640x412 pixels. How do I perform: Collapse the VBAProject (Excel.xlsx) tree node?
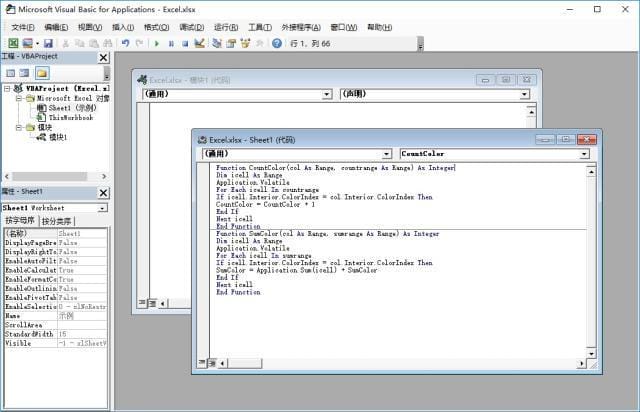pos(6,88)
